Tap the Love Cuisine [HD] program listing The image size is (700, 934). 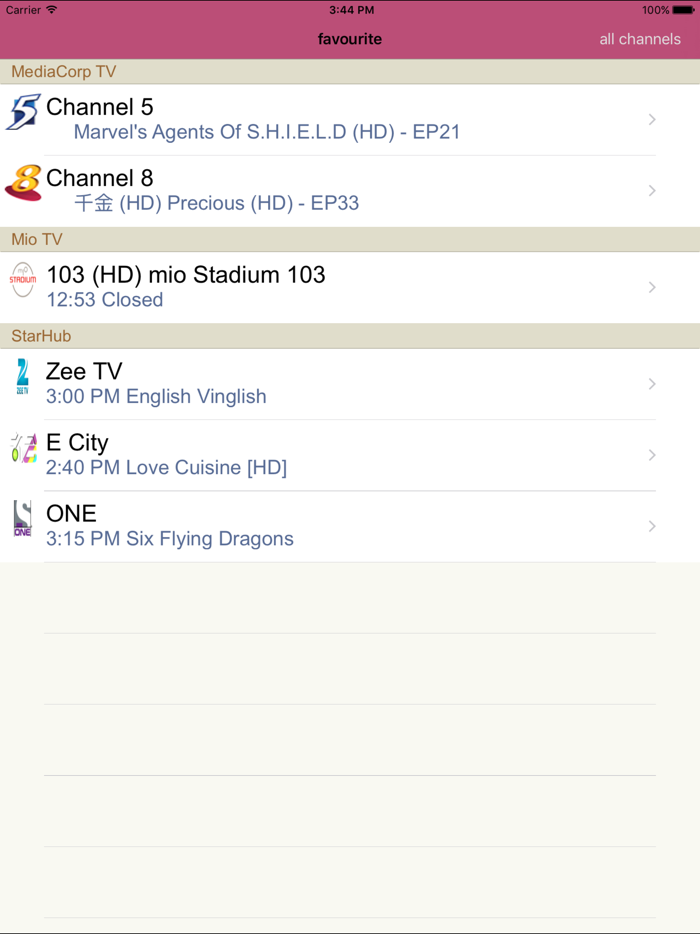click(x=167, y=467)
